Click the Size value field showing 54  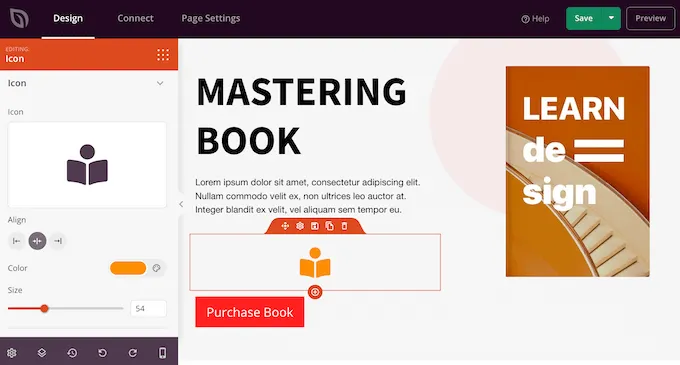click(148, 309)
